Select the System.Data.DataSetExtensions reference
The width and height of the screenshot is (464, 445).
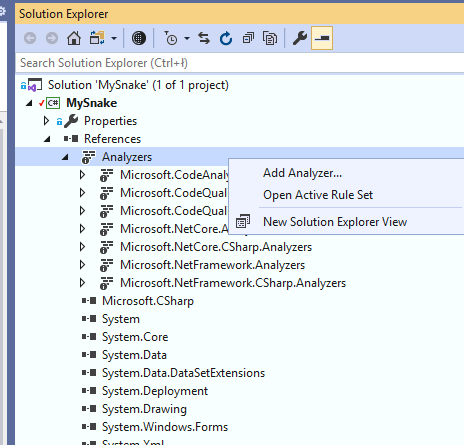[x=183, y=373]
